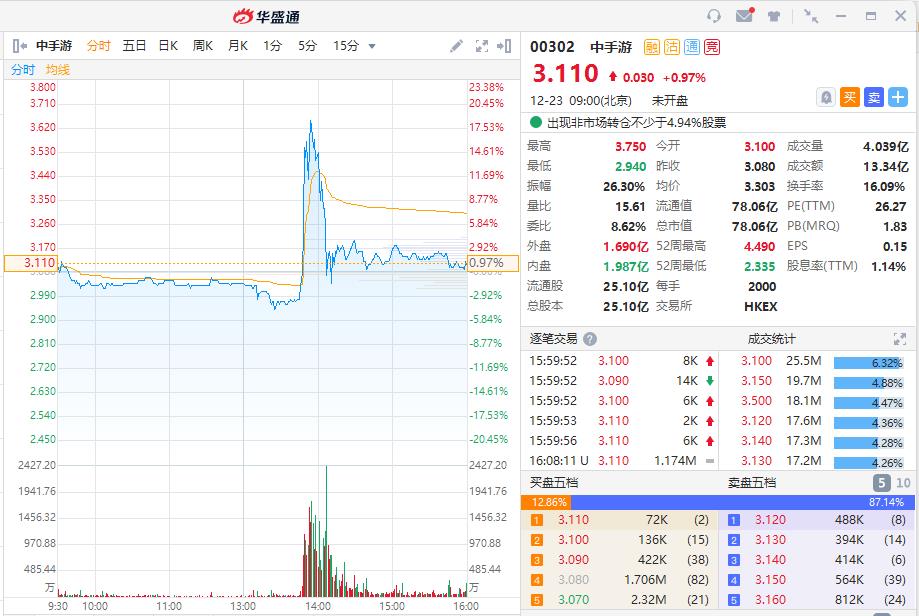Click the 16:08:11 U trade row
The width and height of the screenshot is (919, 616).
click(x=622, y=461)
